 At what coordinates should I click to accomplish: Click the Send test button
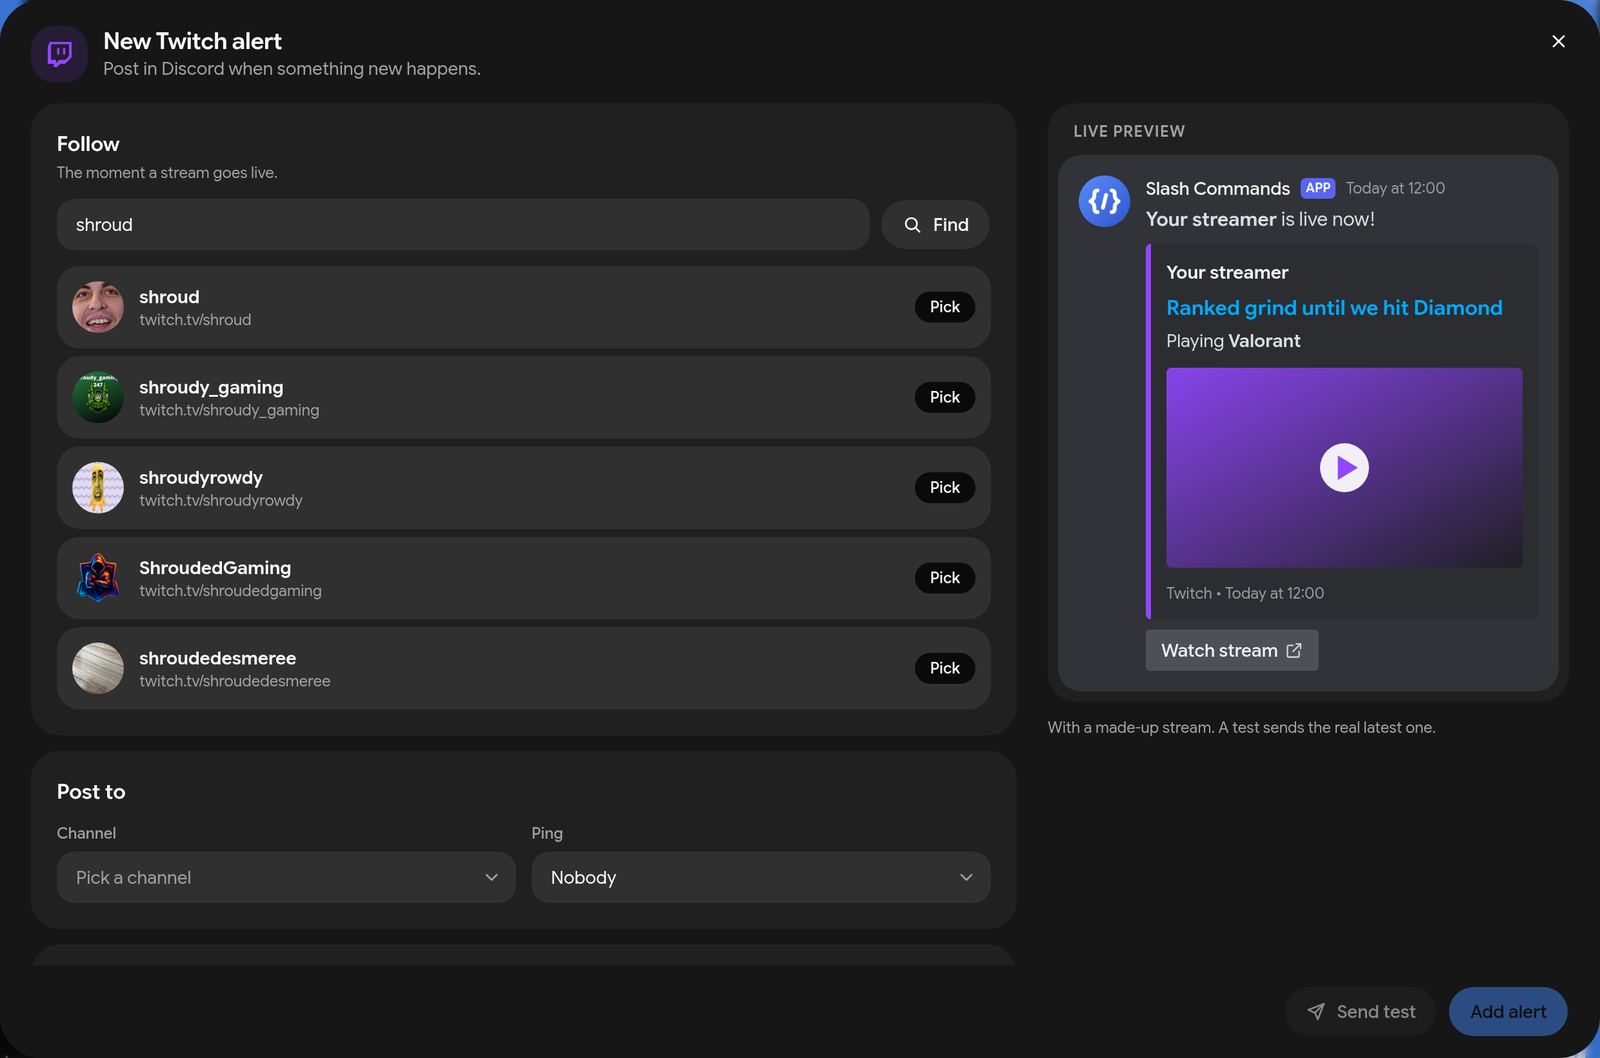1360,1011
